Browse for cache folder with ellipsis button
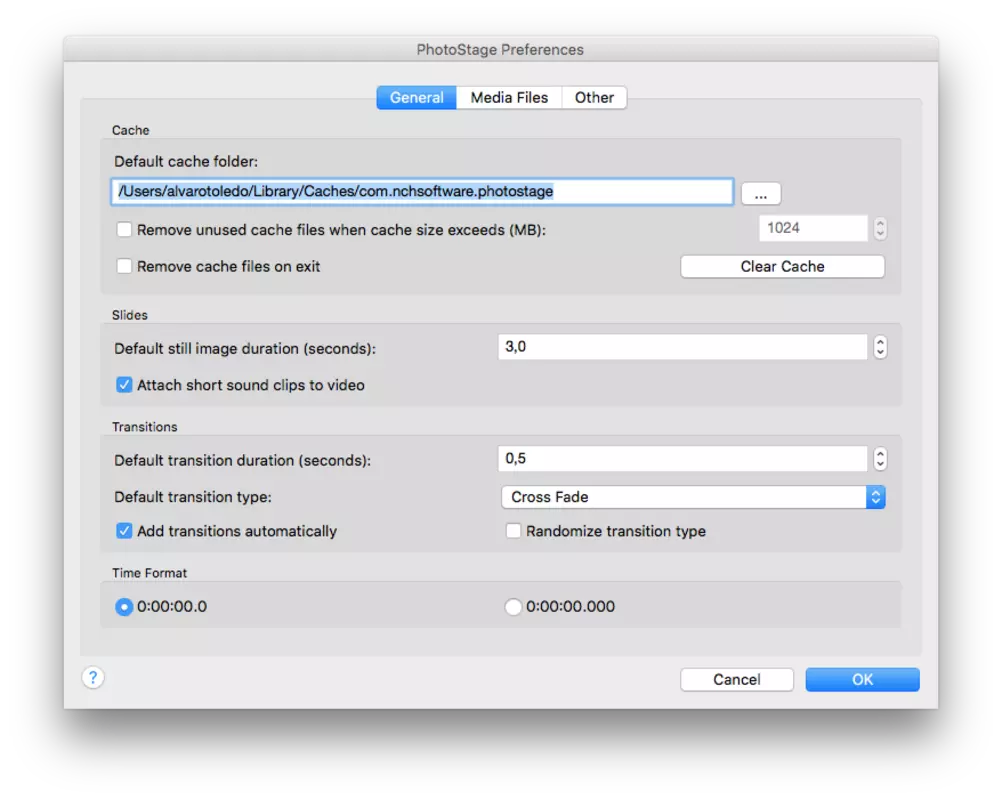 (760, 194)
